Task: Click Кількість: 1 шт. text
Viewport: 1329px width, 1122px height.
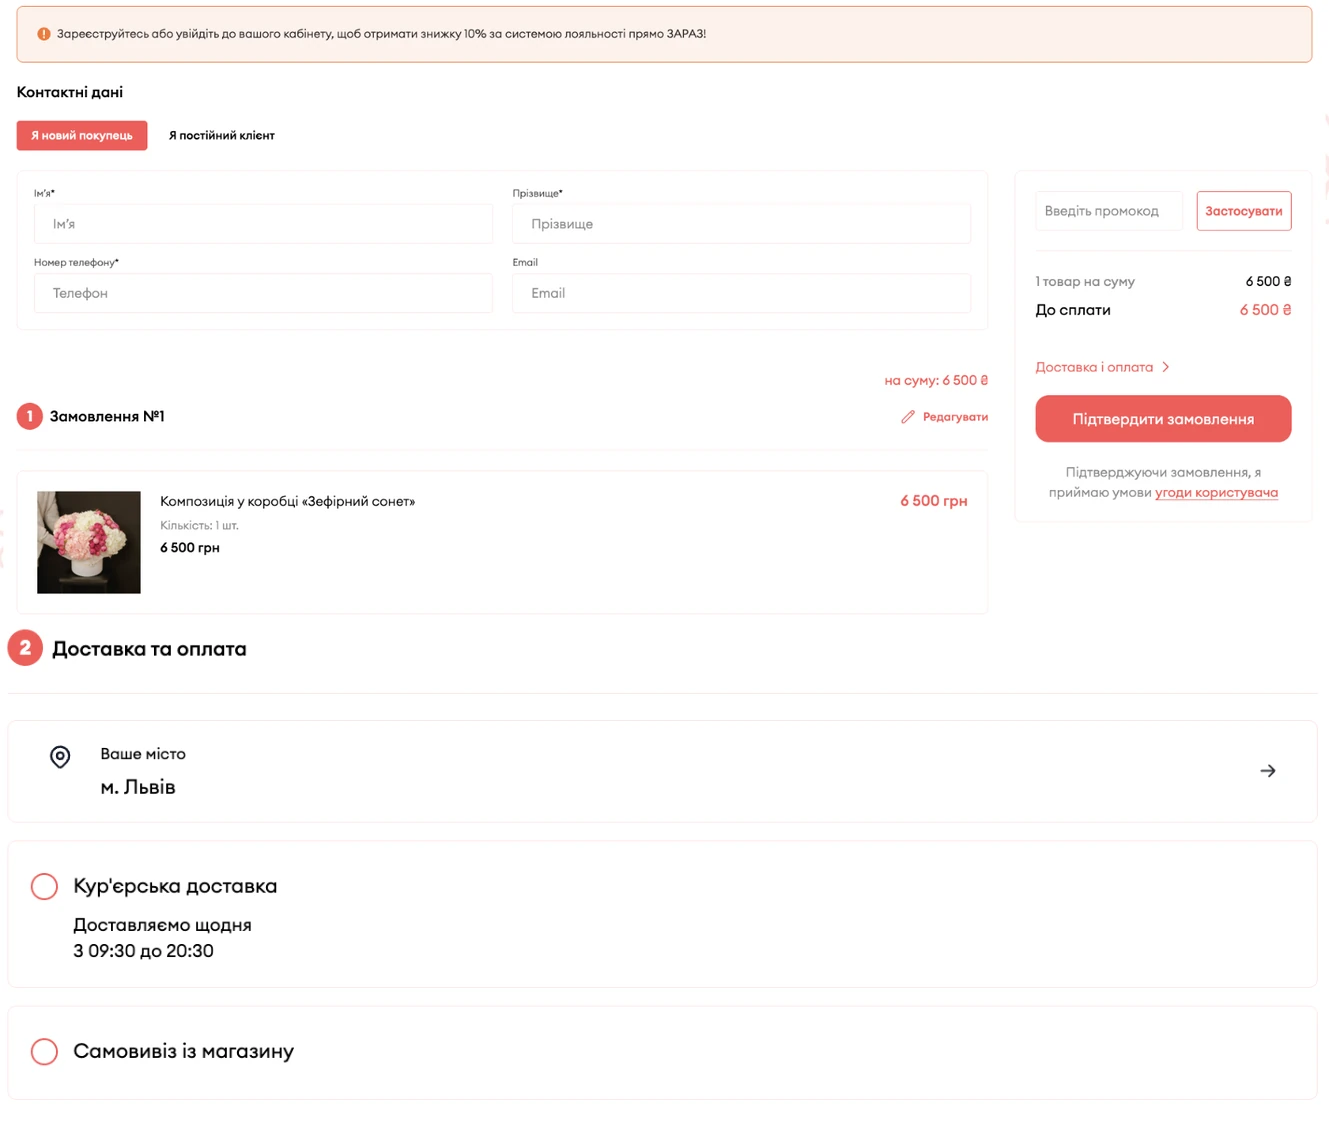Action: point(199,525)
